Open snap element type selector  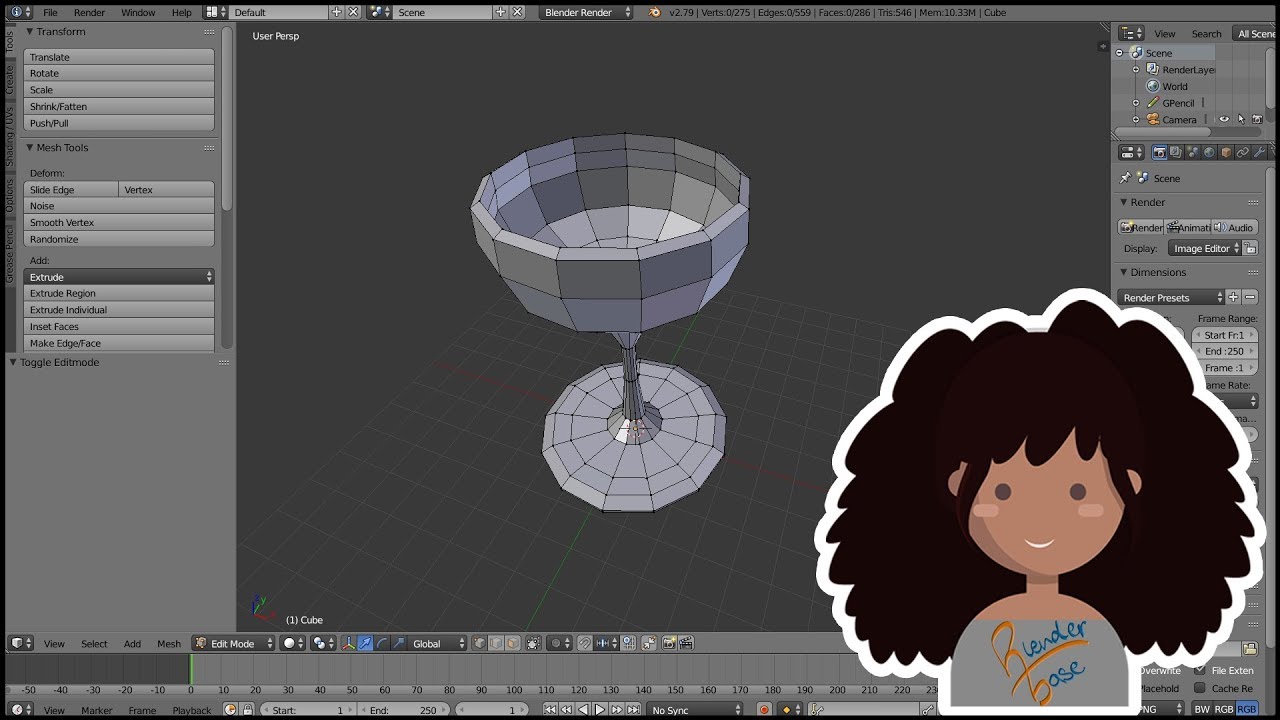click(604, 643)
